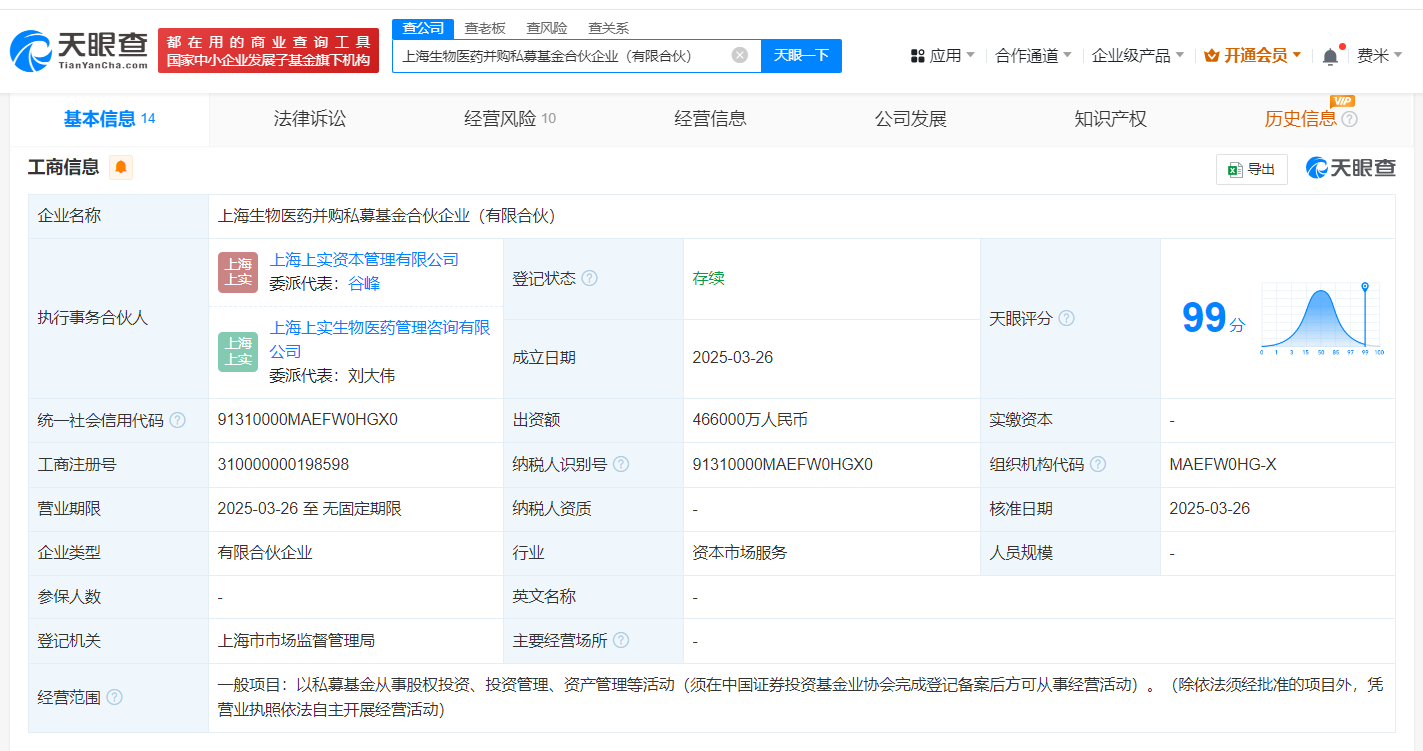Switch to the 知识产权 tab
This screenshot has height=751, width=1423.
(1110, 119)
